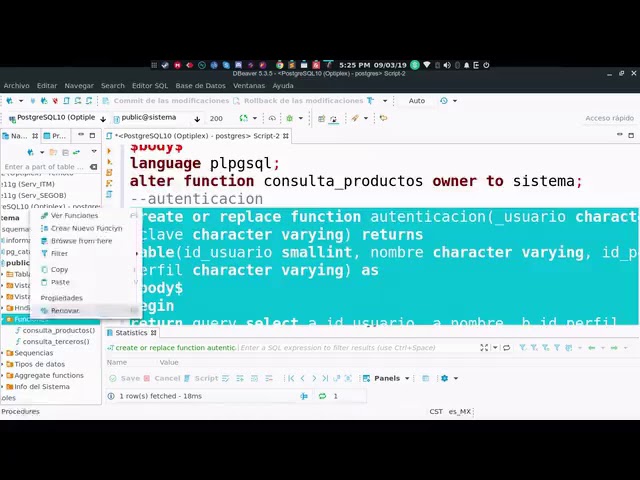Click the Rollback de las modificaciones button

point(298,101)
